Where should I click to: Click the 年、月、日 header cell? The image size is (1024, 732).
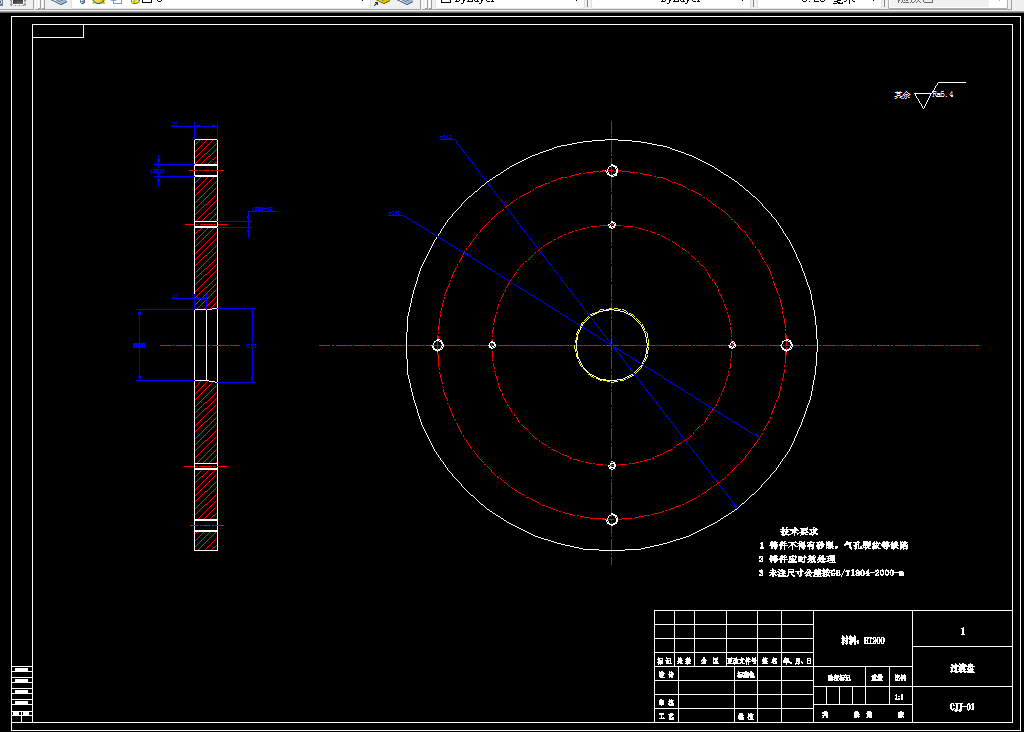click(x=797, y=661)
